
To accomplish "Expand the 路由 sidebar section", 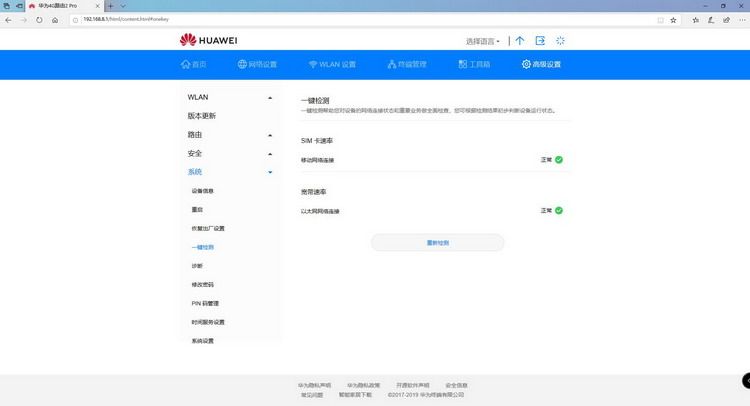I will click(x=230, y=135).
